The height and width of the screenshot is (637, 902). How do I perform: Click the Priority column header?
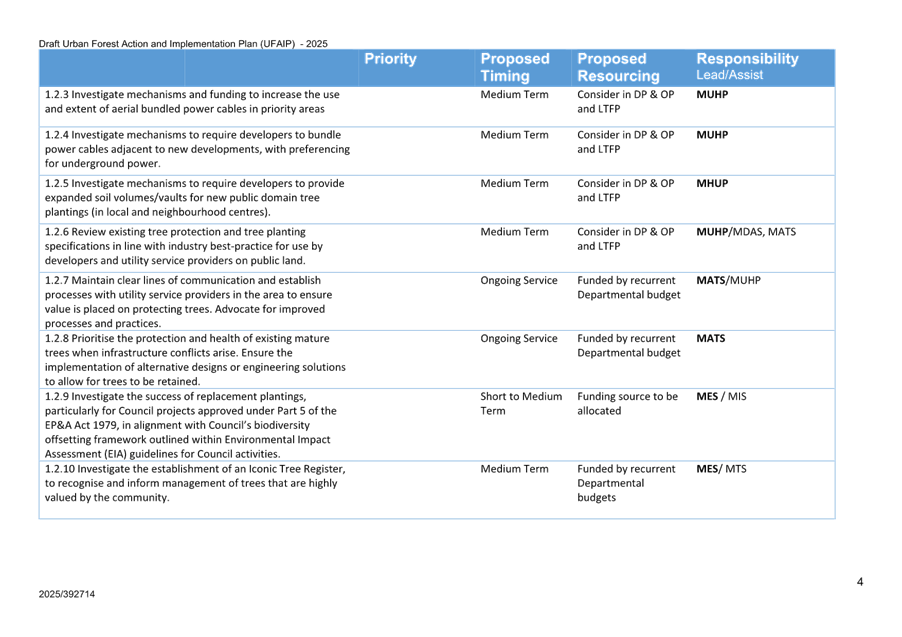click(390, 60)
